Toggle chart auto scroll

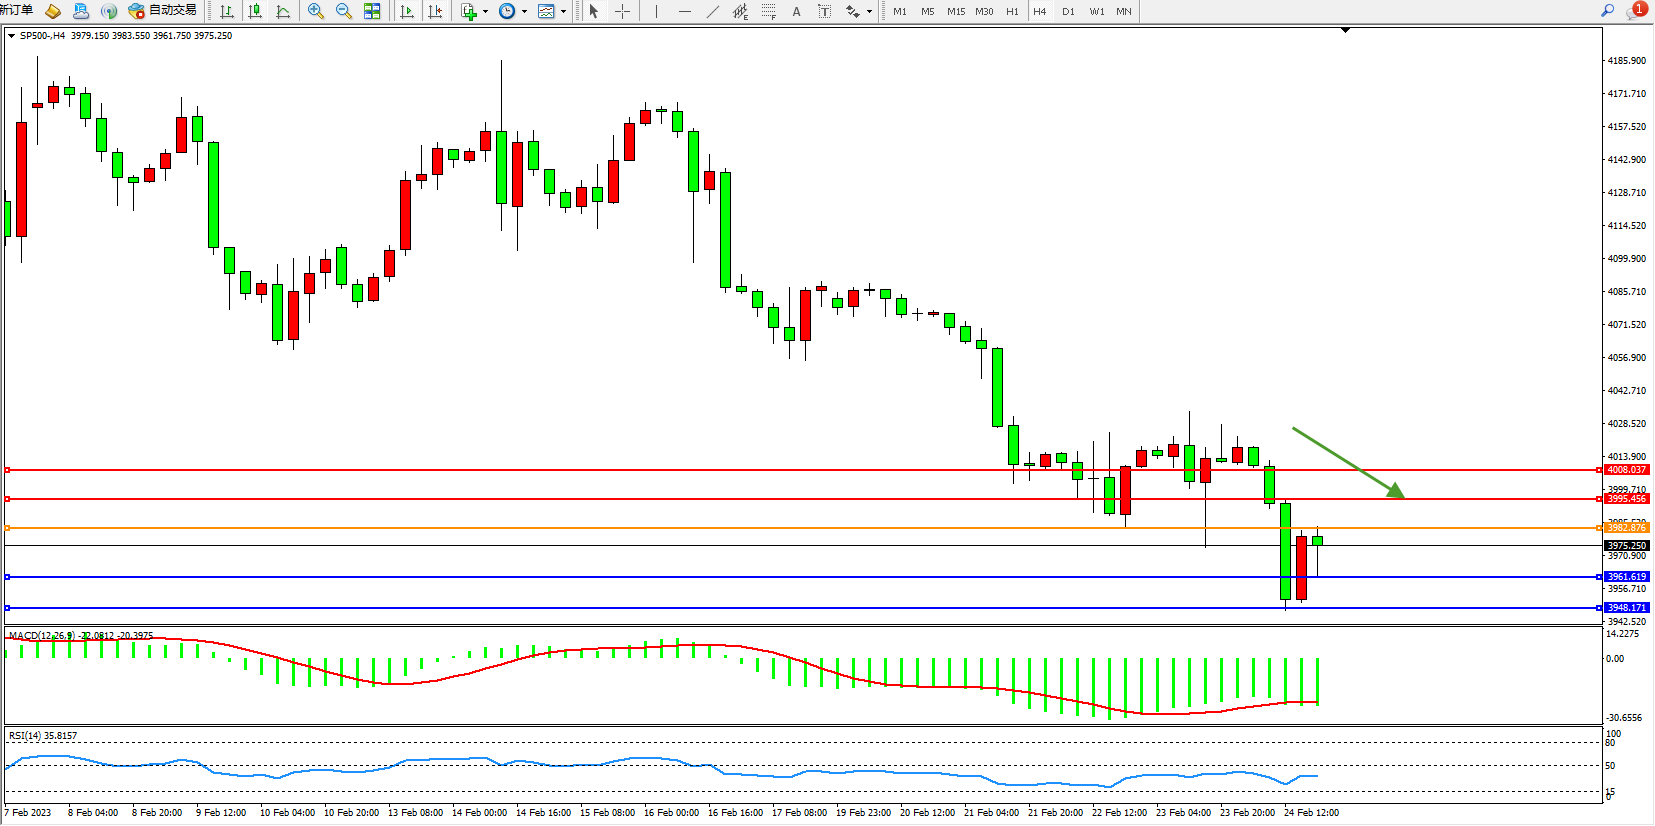[407, 11]
